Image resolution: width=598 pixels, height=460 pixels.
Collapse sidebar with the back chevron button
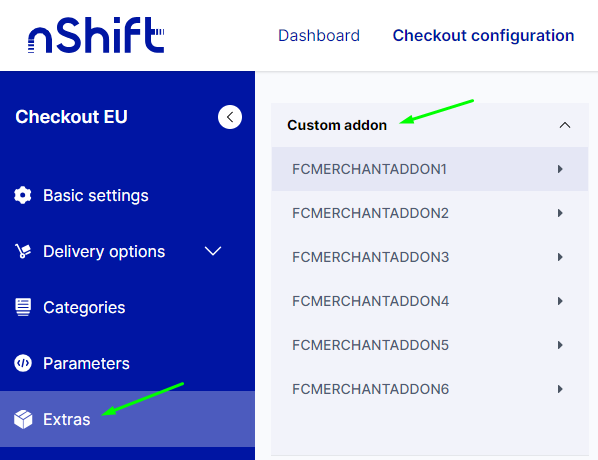coord(230,117)
